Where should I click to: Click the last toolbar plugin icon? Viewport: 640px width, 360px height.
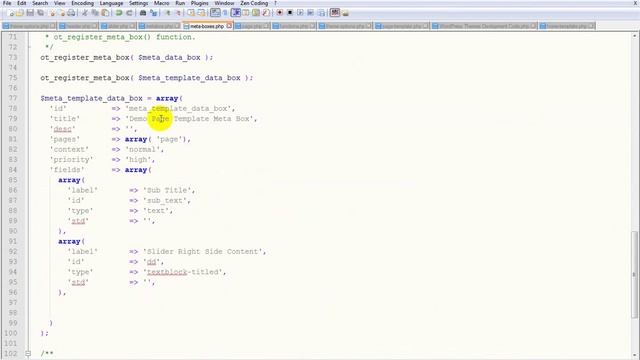pos(346,13)
